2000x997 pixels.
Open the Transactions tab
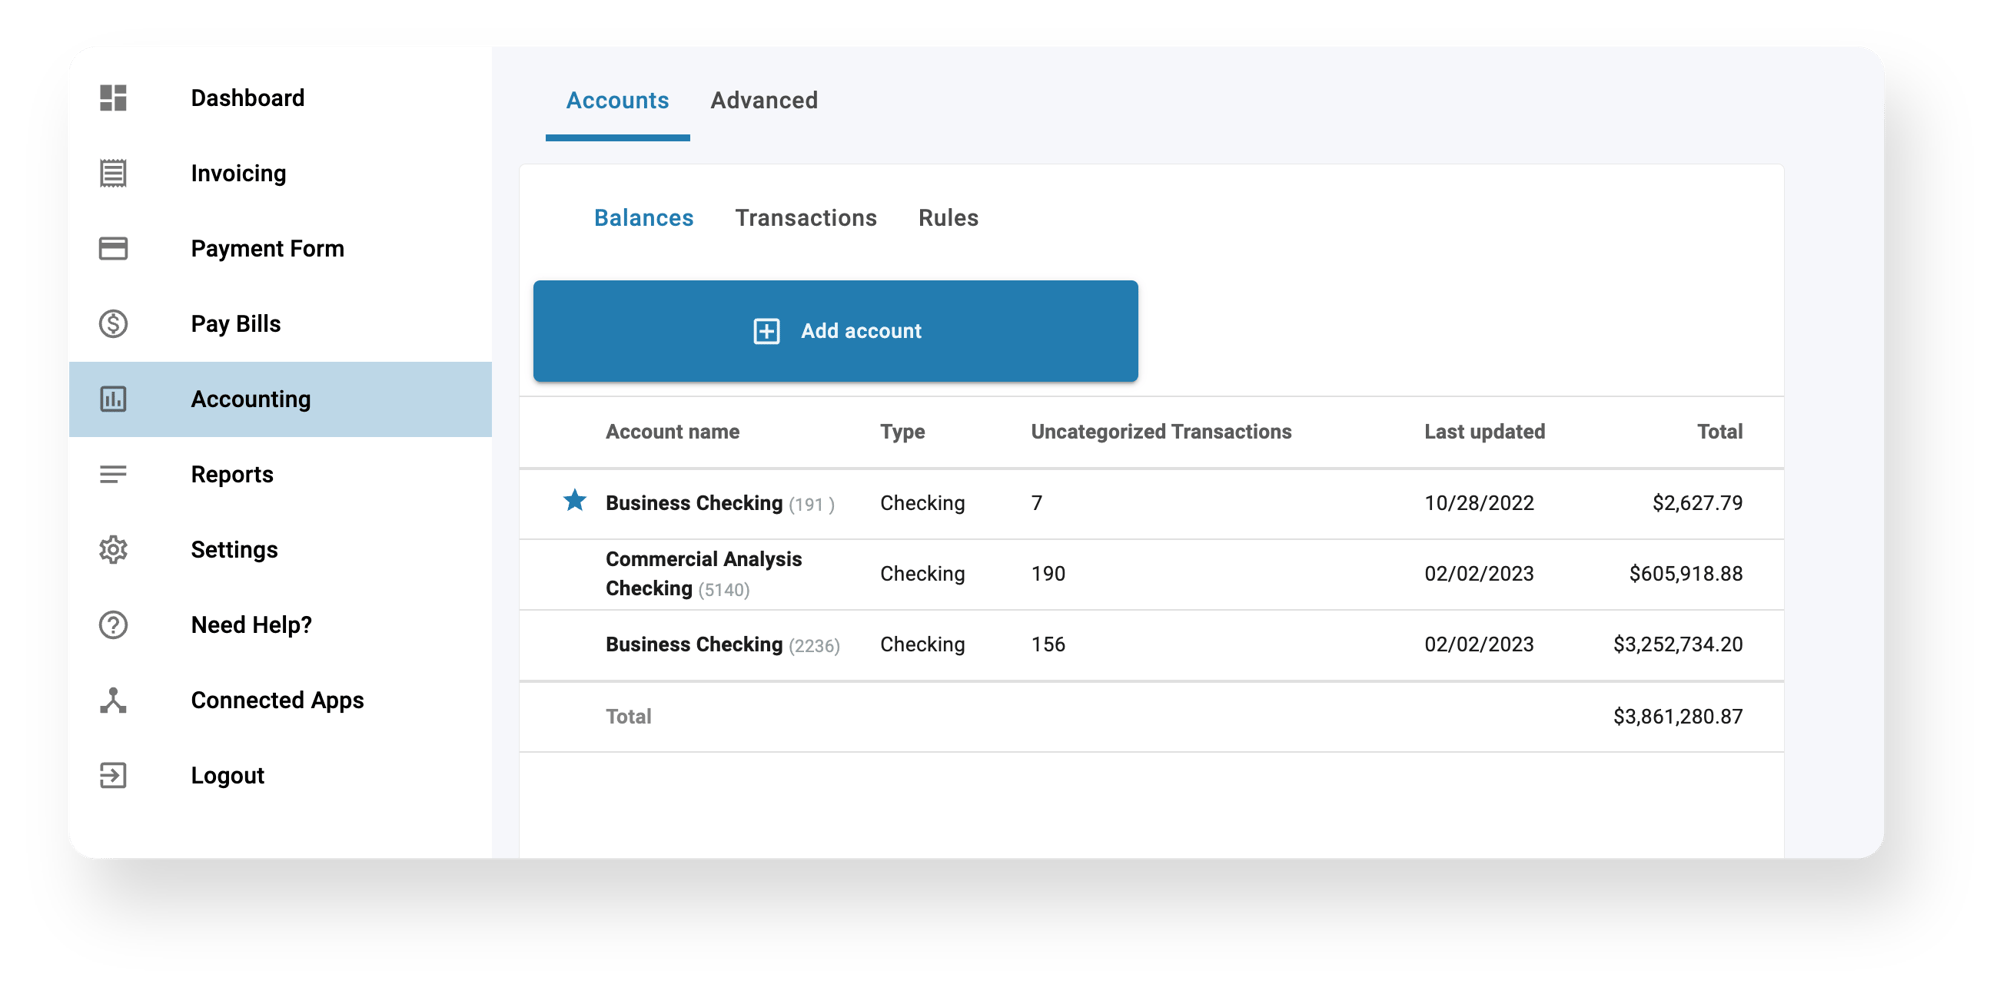pos(806,217)
